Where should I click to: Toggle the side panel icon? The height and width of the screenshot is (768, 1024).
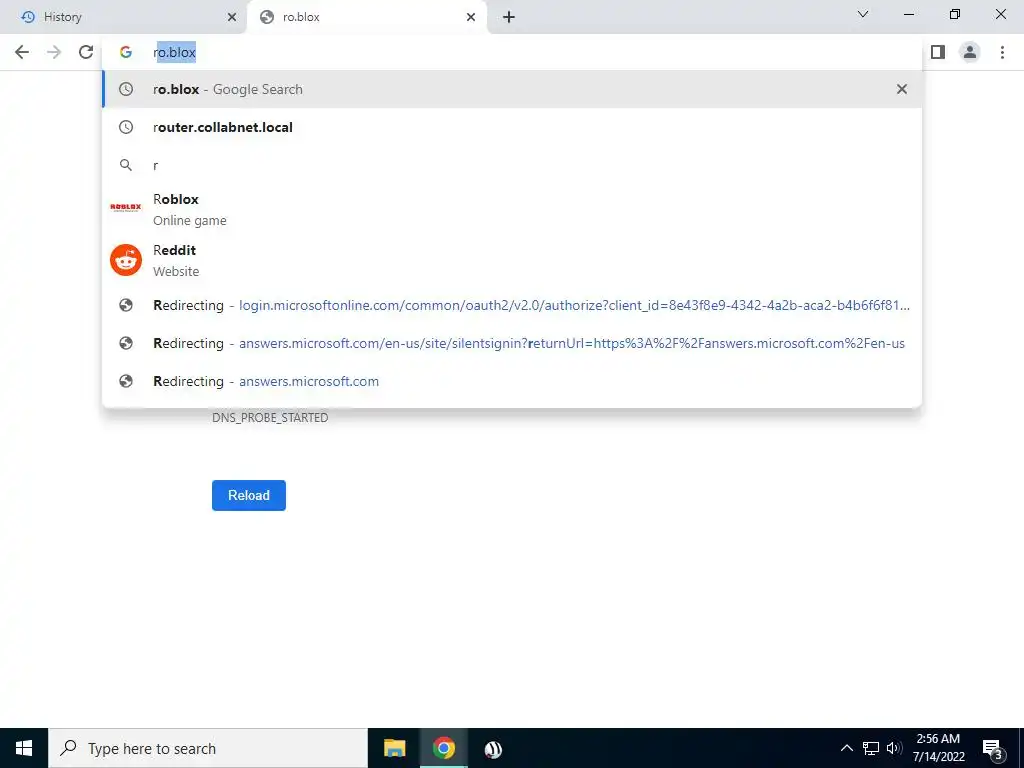pos(938,52)
